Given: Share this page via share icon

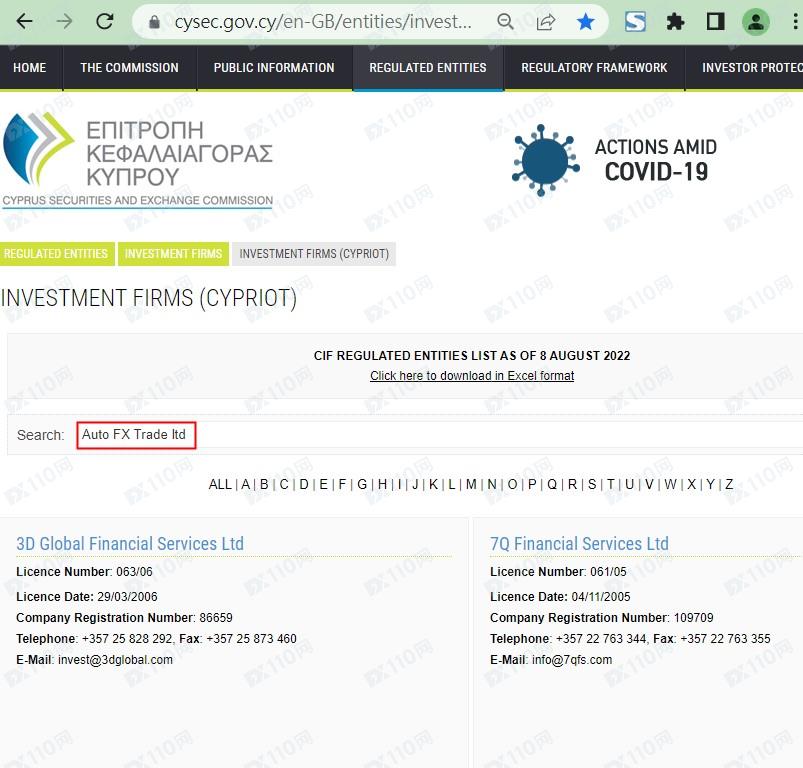Looking at the screenshot, I should point(546,22).
